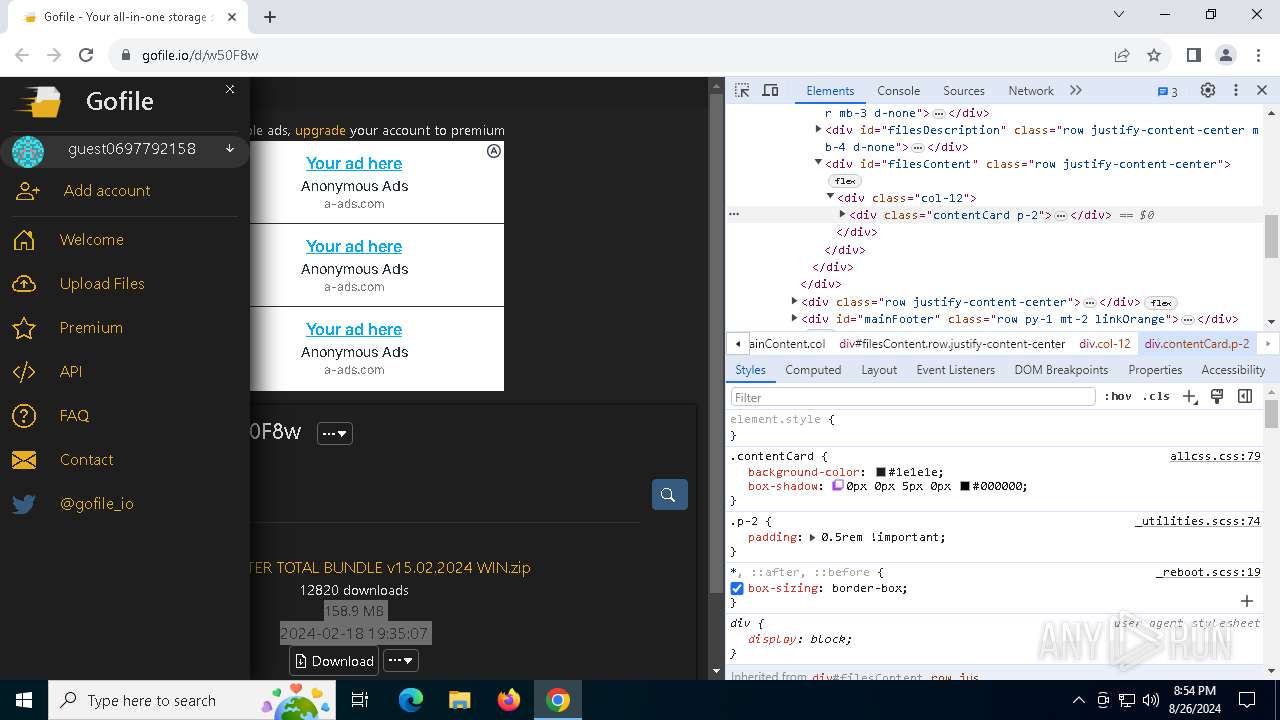1280x720 pixels.
Task: Expand the padding shorthand triangle
Action: [812, 537]
